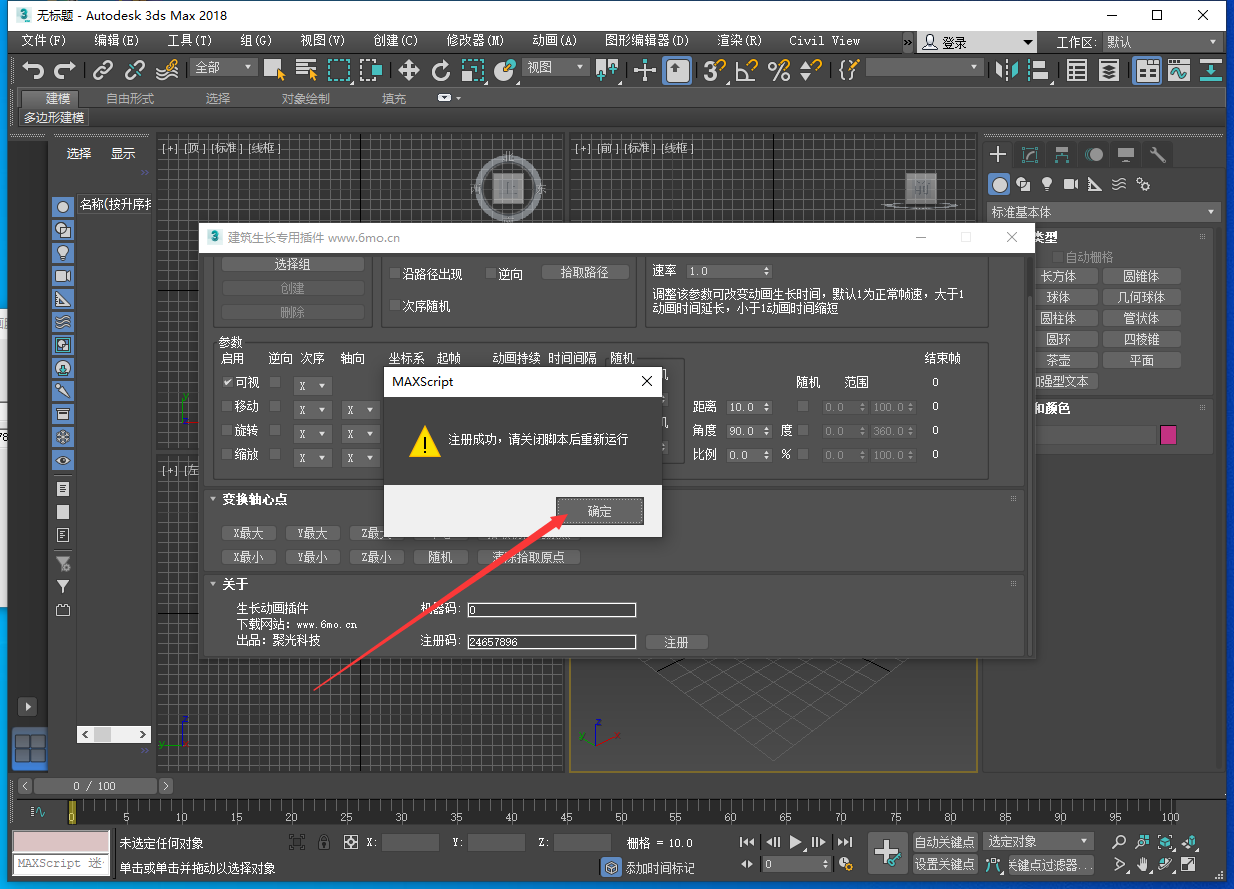Click the 0 / 100 time slider handle
This screenshot has height=889, width=1234.
point(94,786)
